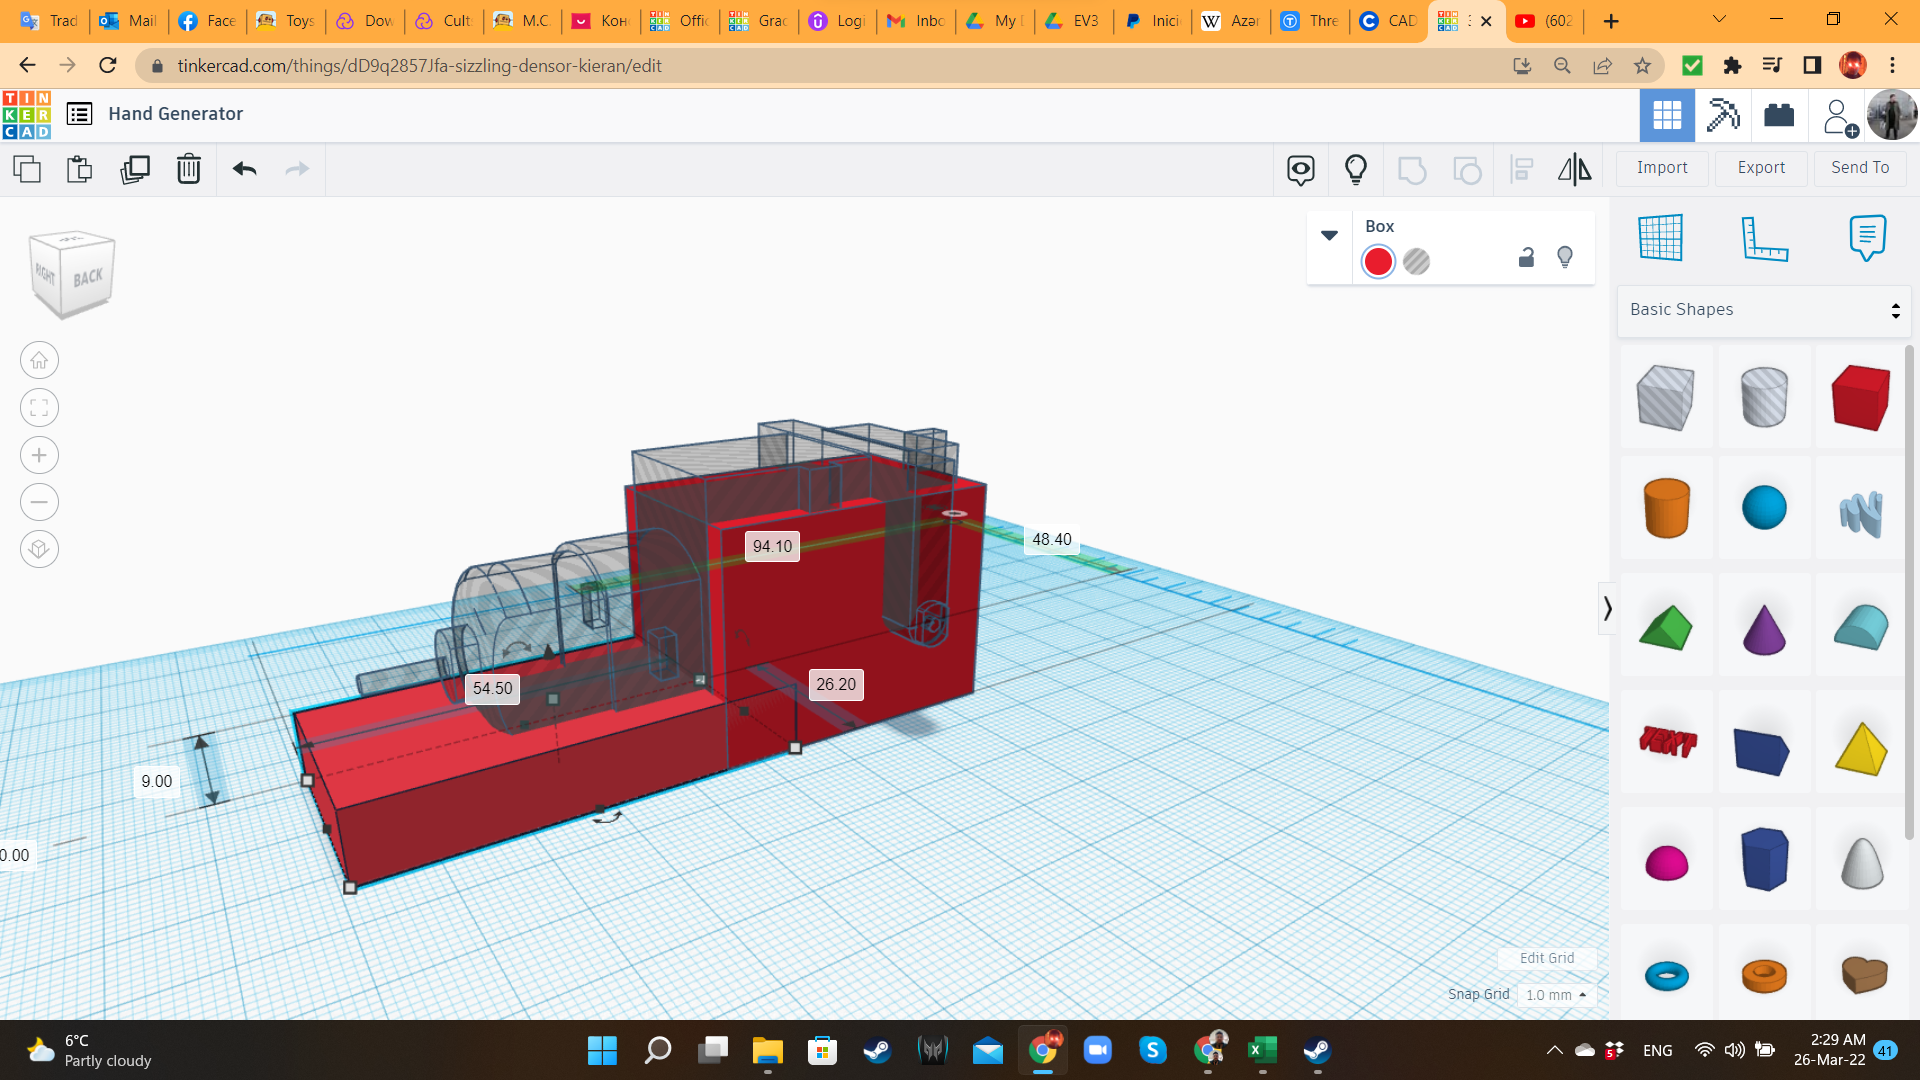Viewport: 1920px width, 1080px height.
Task: Click the Workplane tool icon
Action: [1661, 238]
